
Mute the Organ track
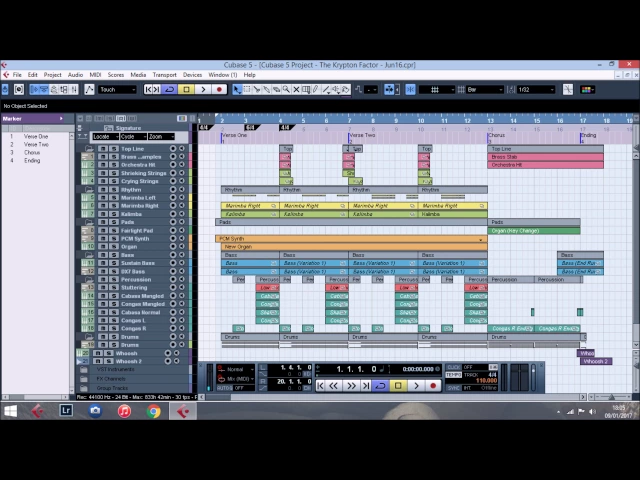pos(103,247)
